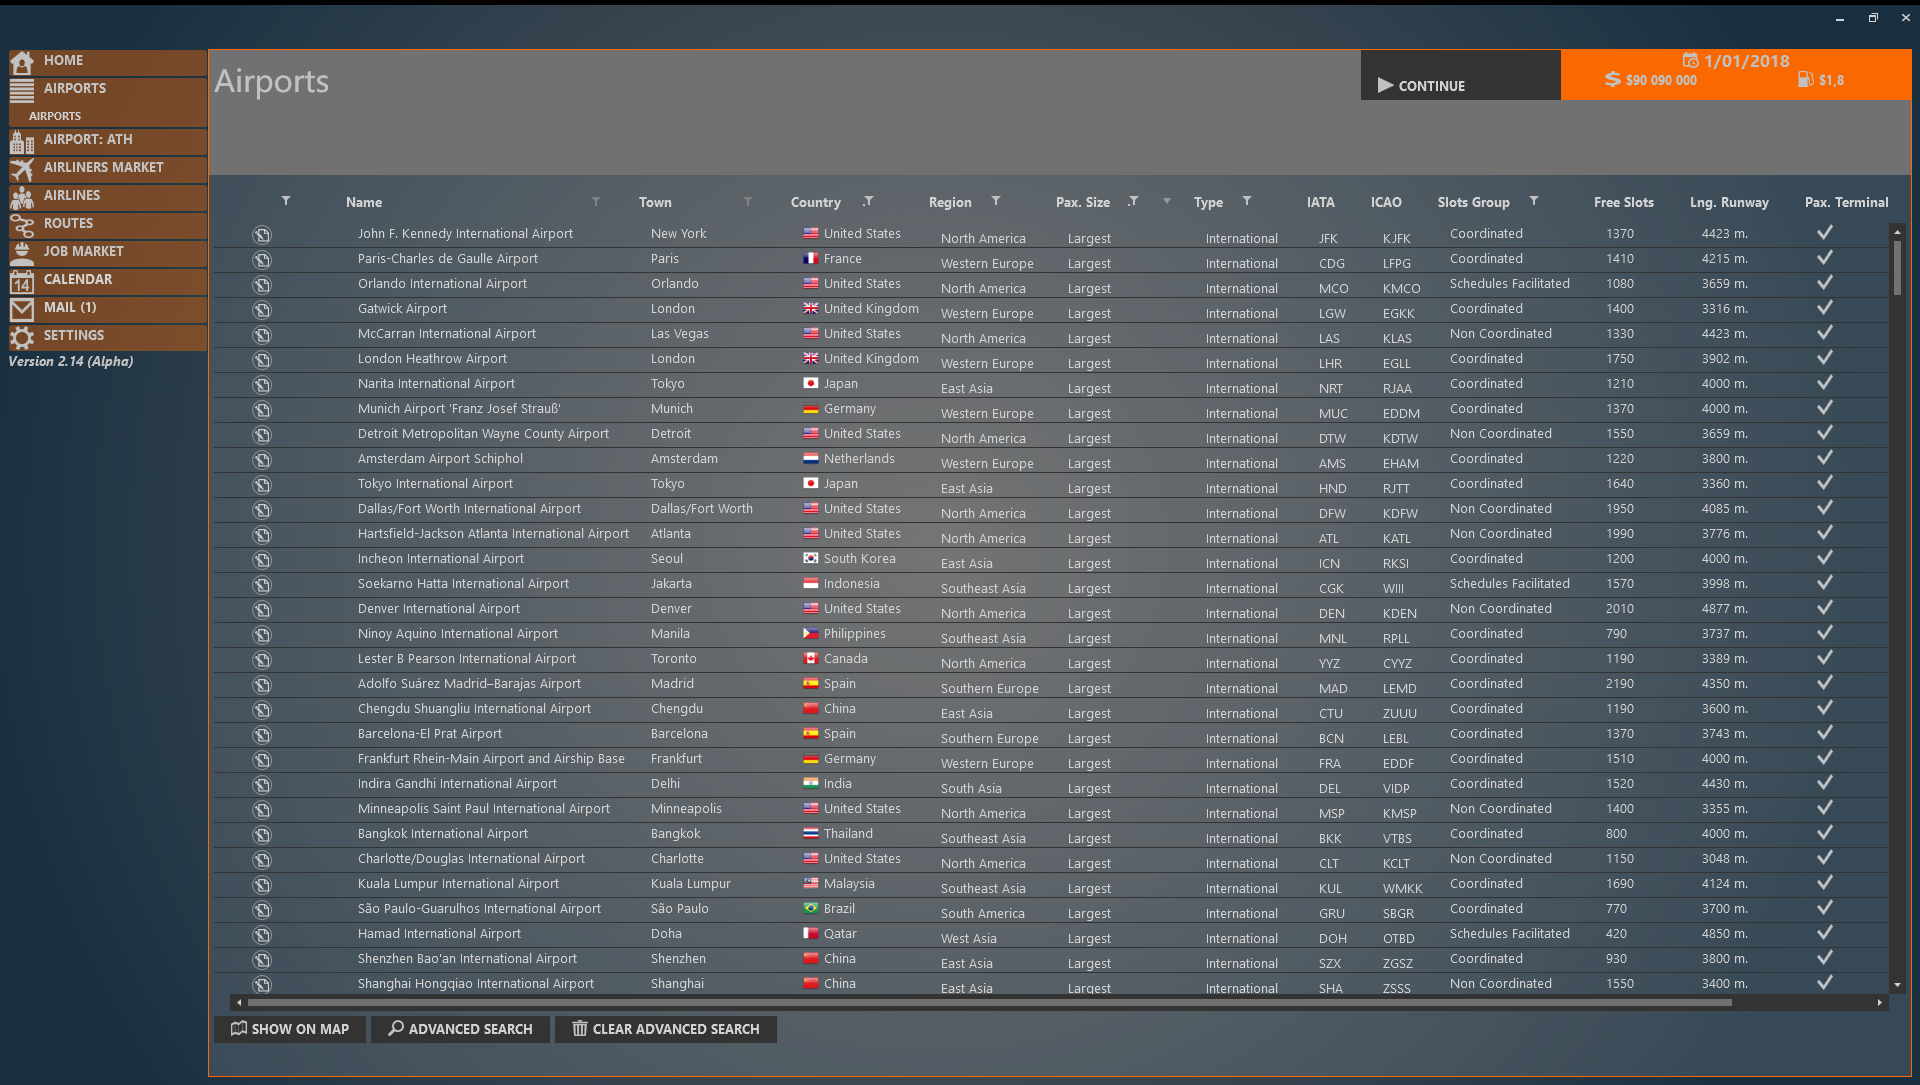Click the globe icon for Incheon International Airport
Screen dimensions: 1920x1085
pyautogui.click(x=261, y=560)
